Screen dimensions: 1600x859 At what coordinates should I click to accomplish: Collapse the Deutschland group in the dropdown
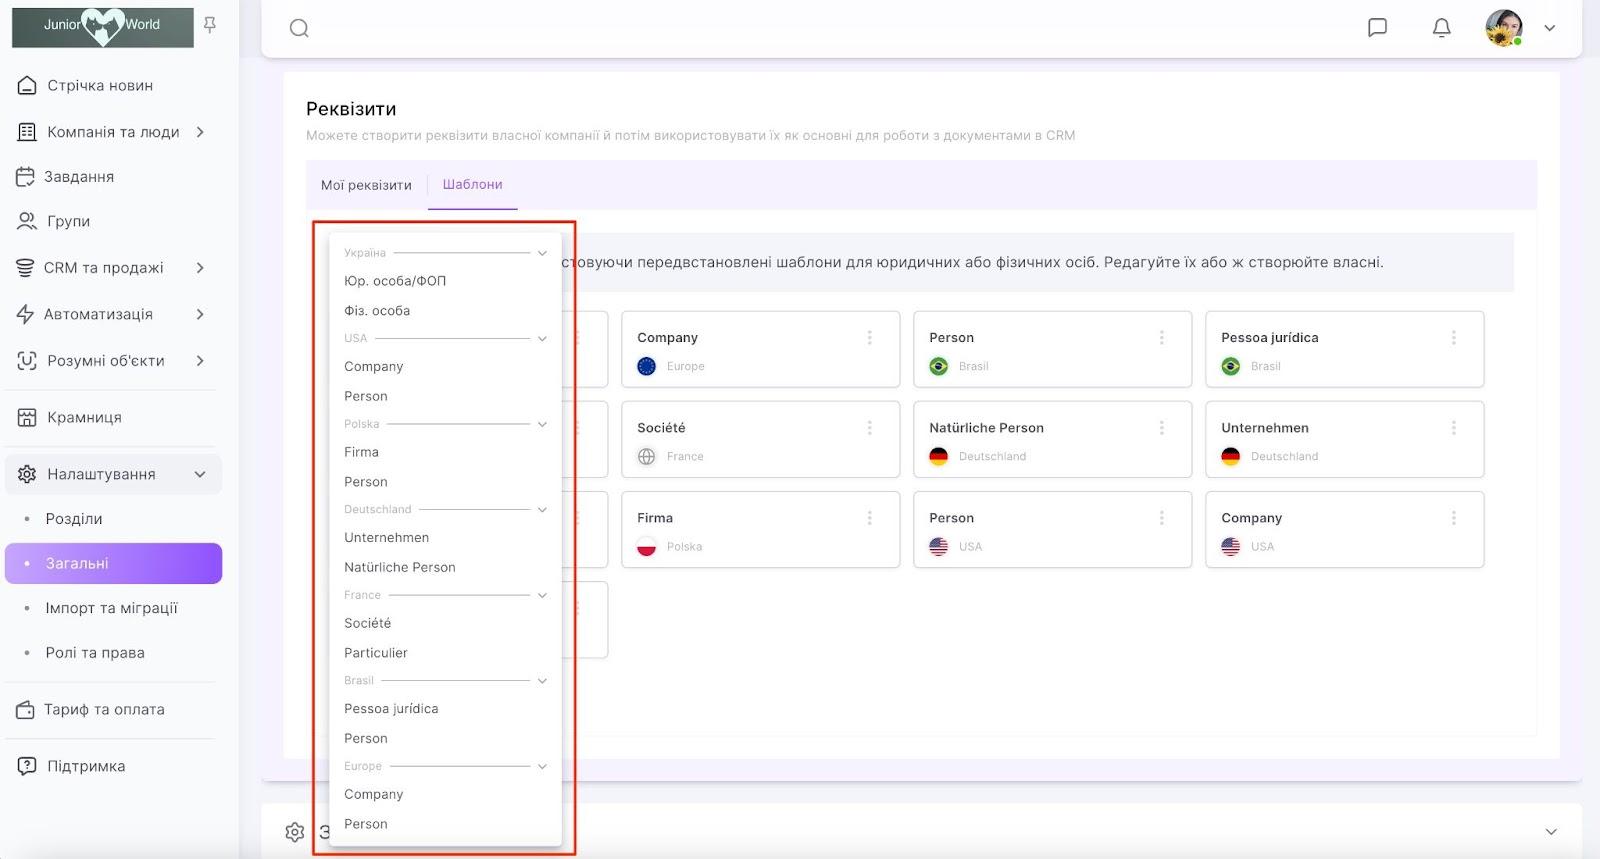[x=542, y=509]
